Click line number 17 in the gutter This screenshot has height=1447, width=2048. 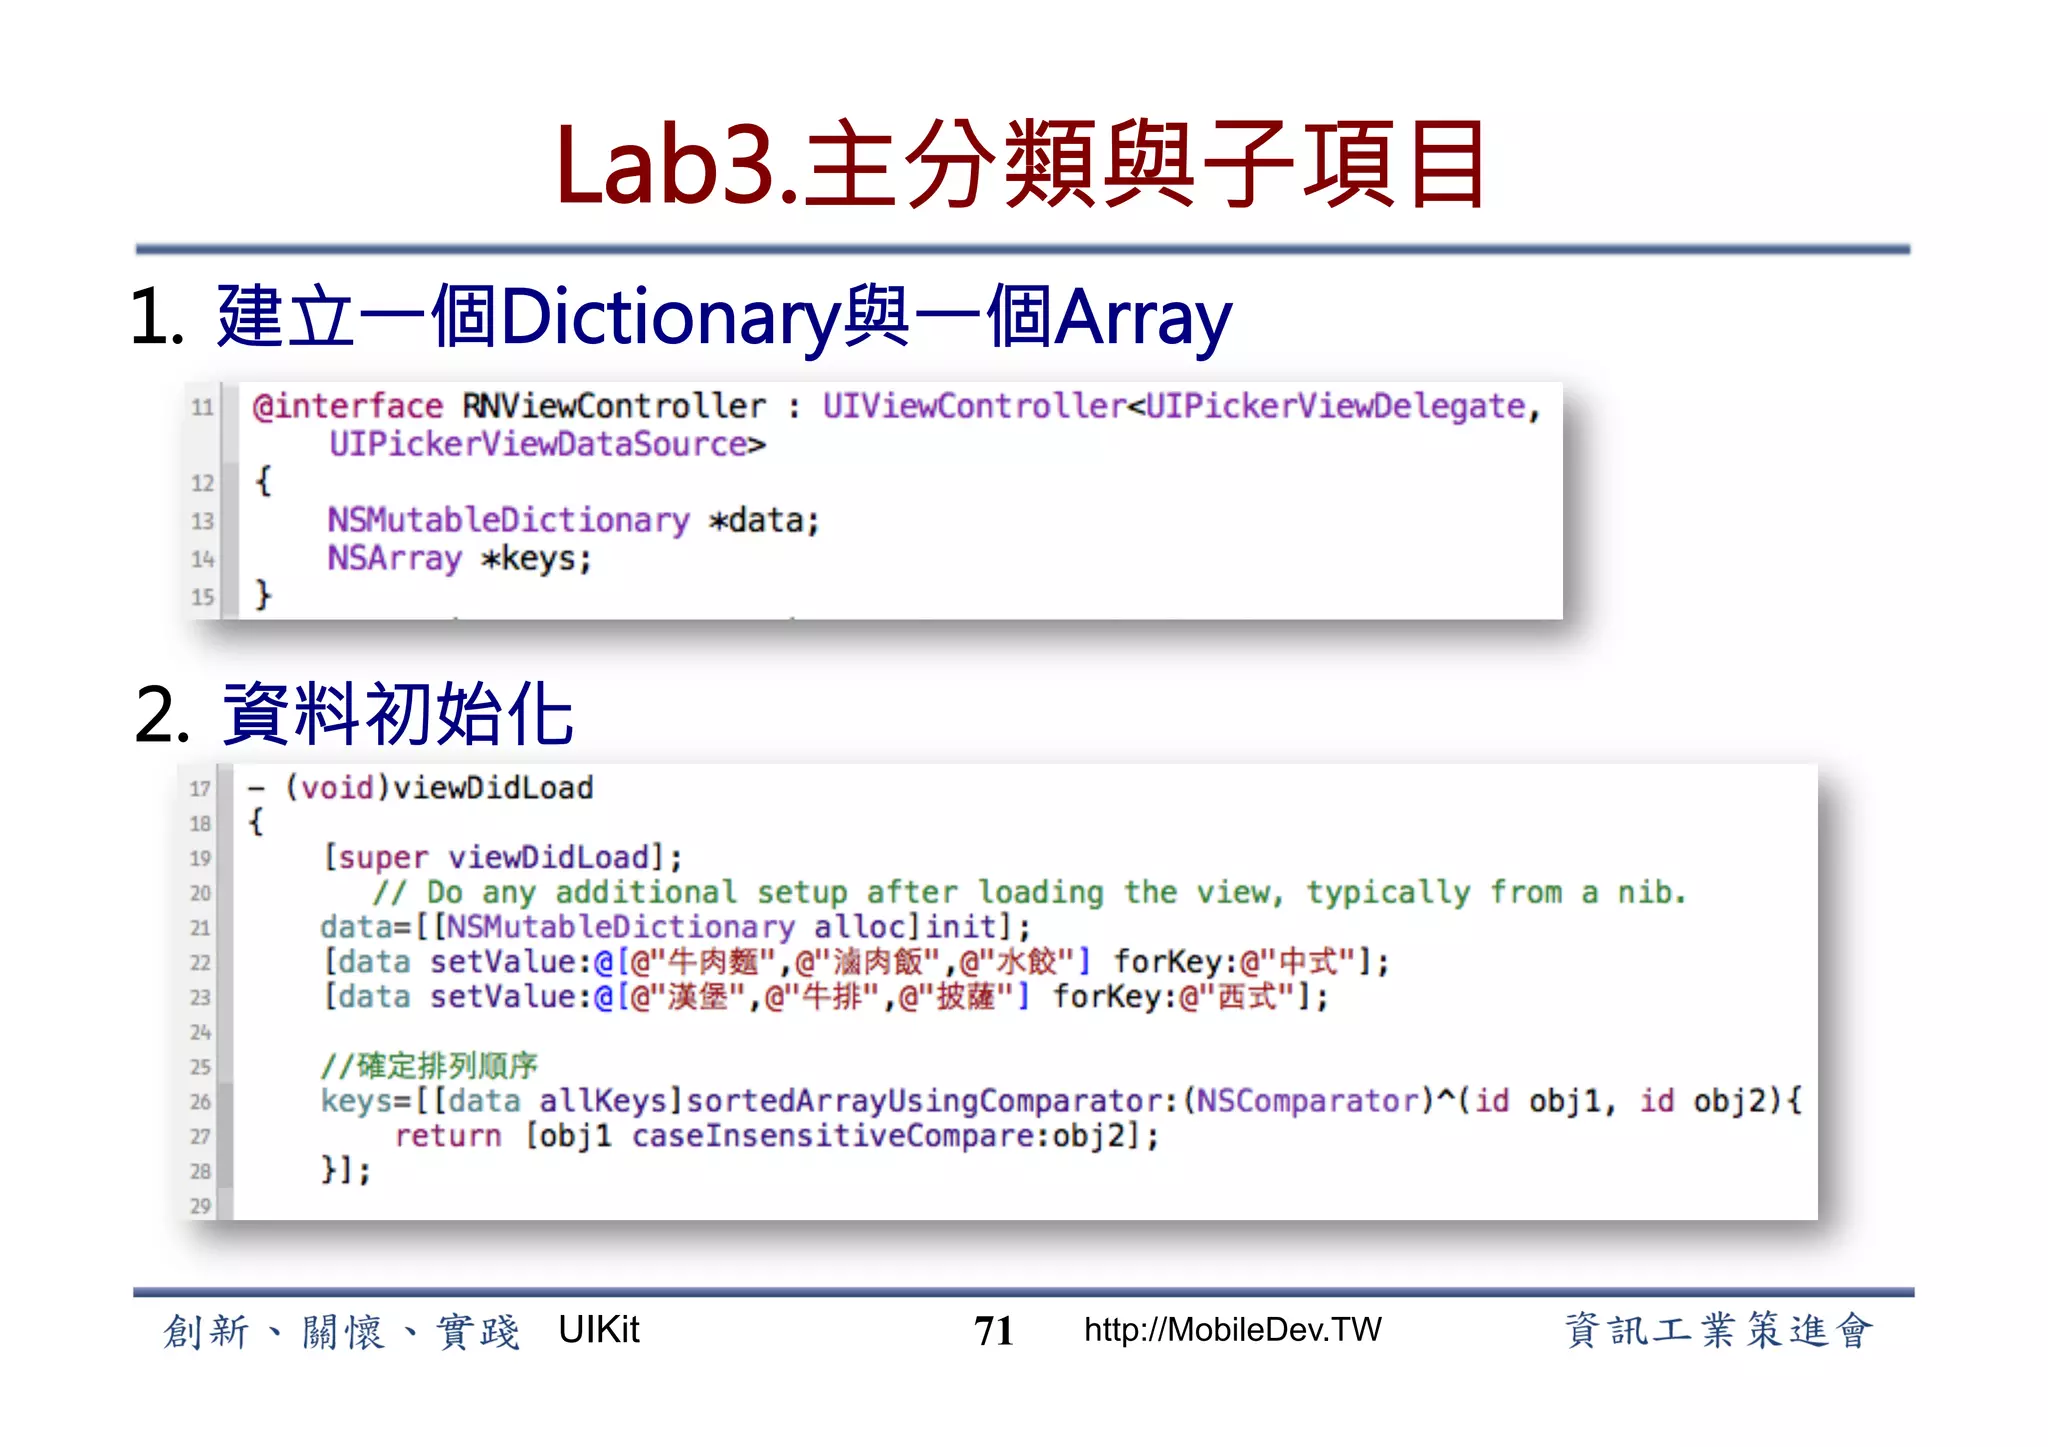click(x=200, y=789)
